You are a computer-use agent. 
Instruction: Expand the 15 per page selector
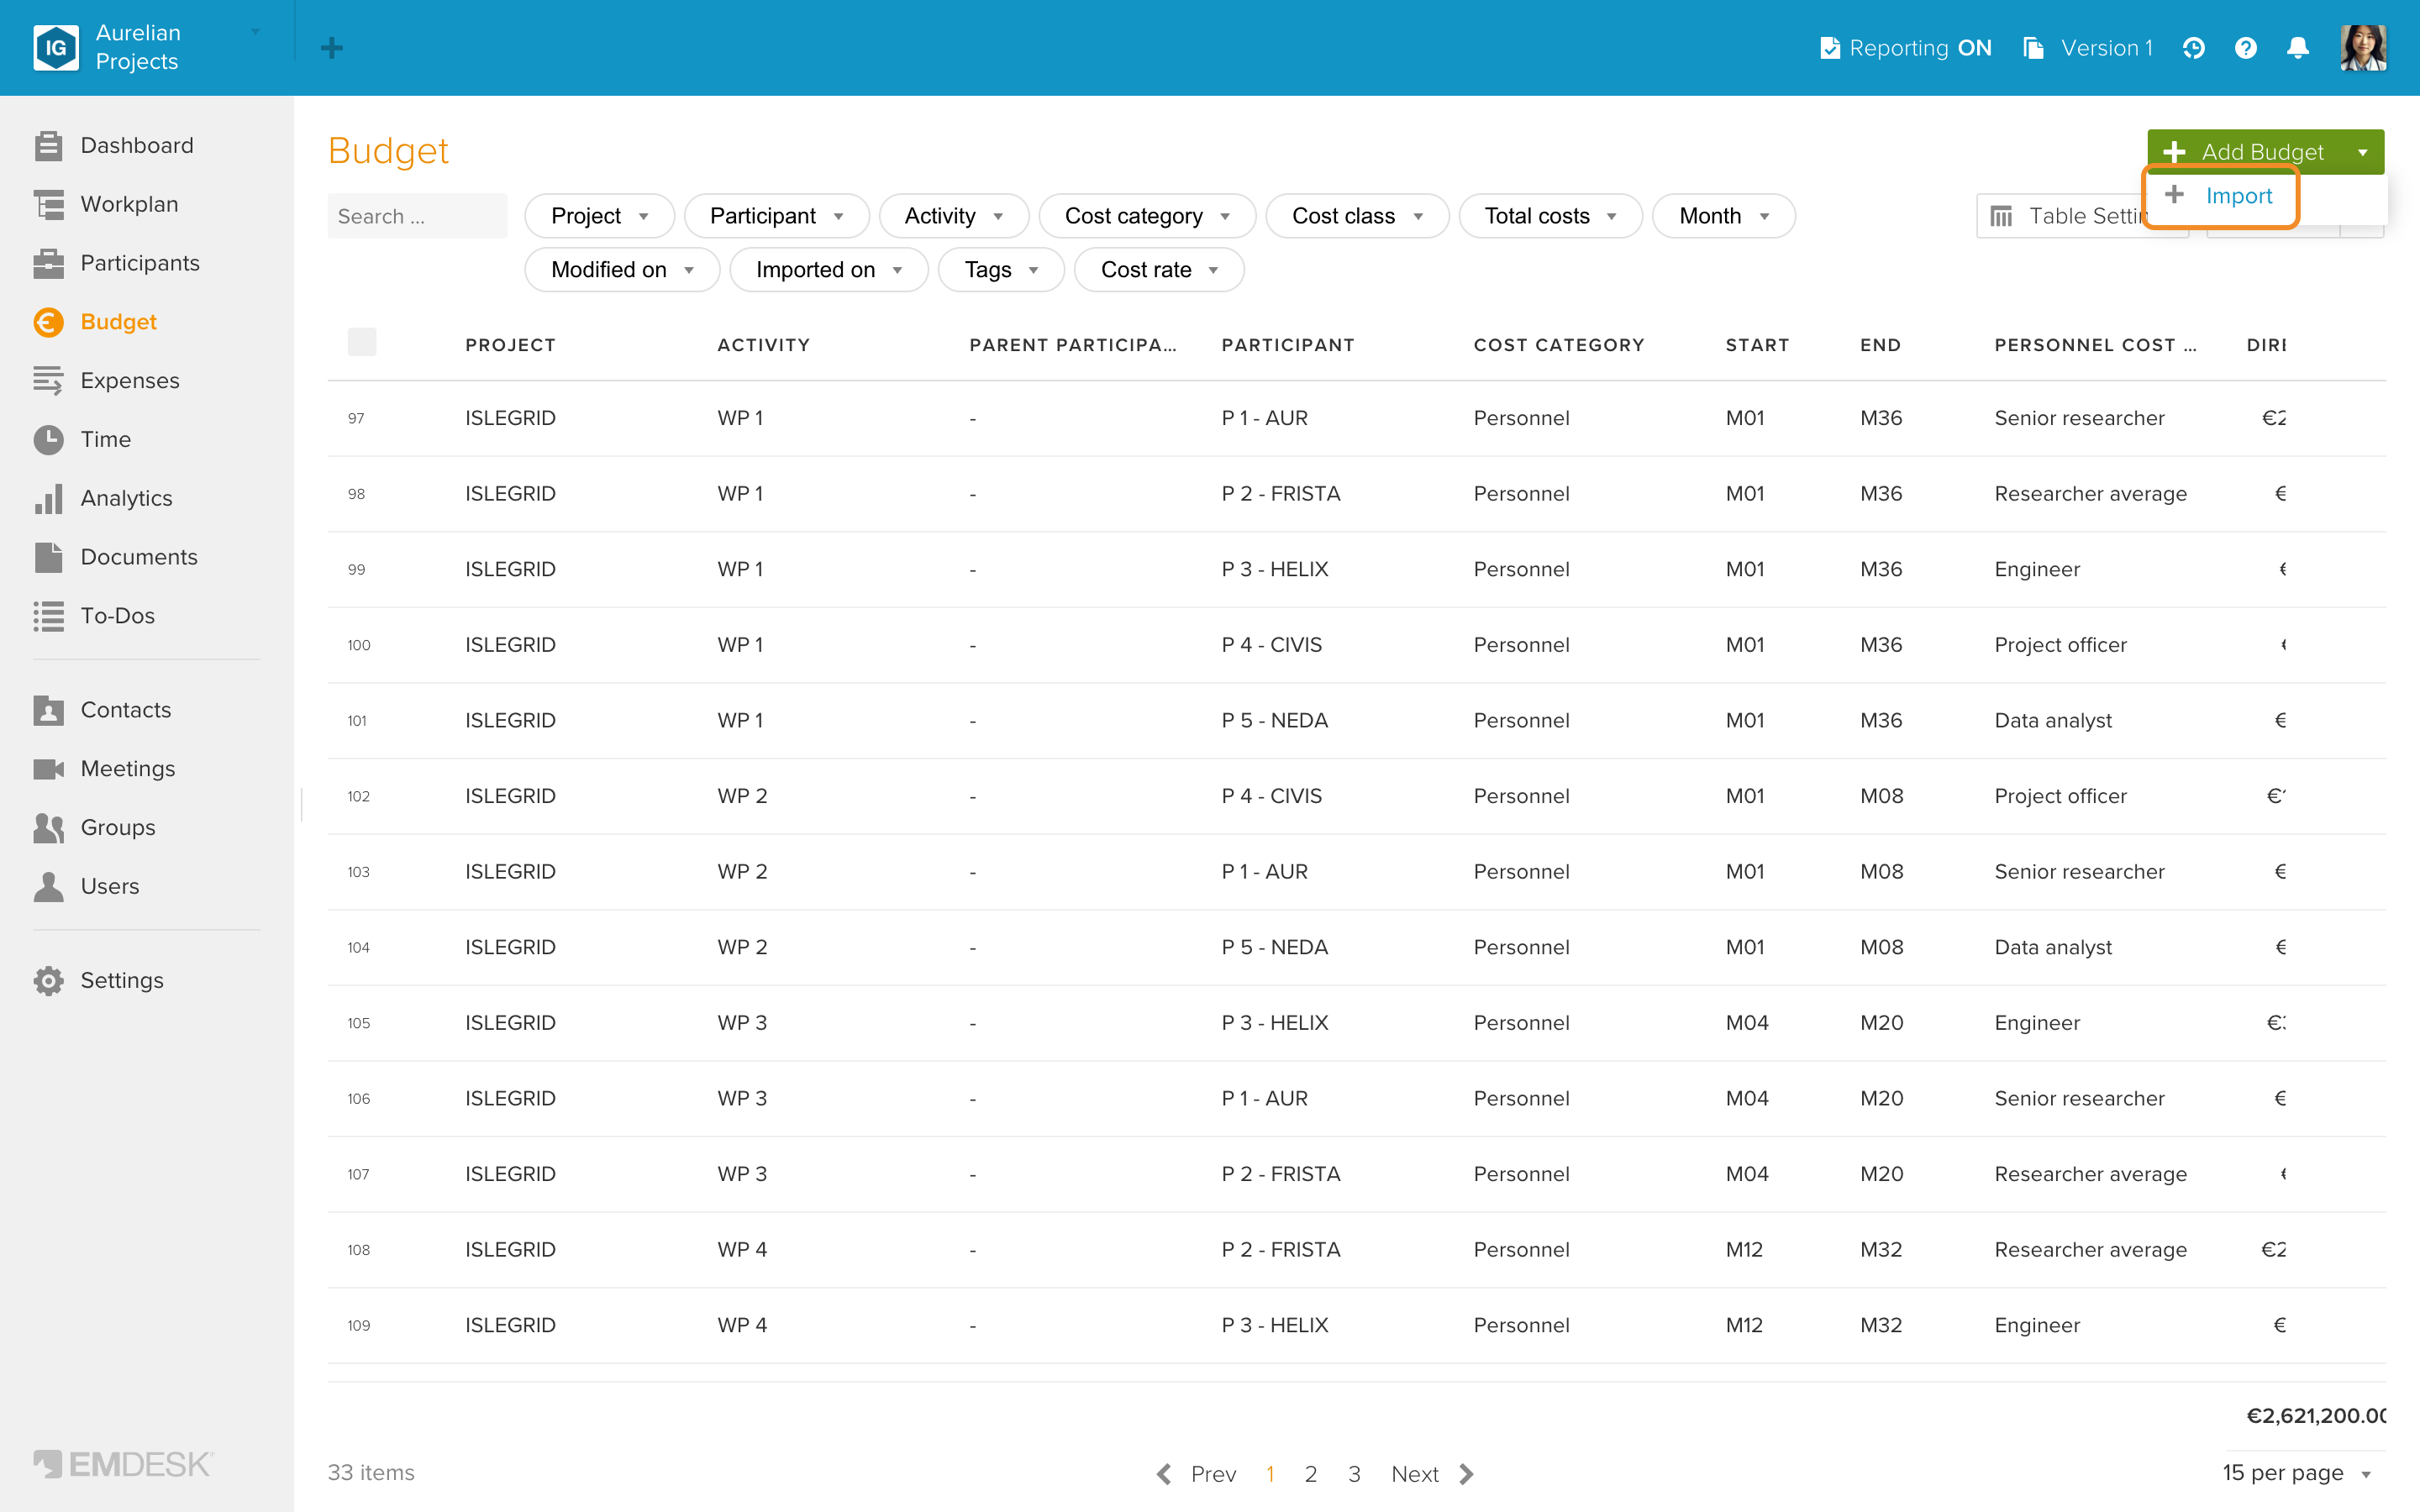click(2297, 1472)
